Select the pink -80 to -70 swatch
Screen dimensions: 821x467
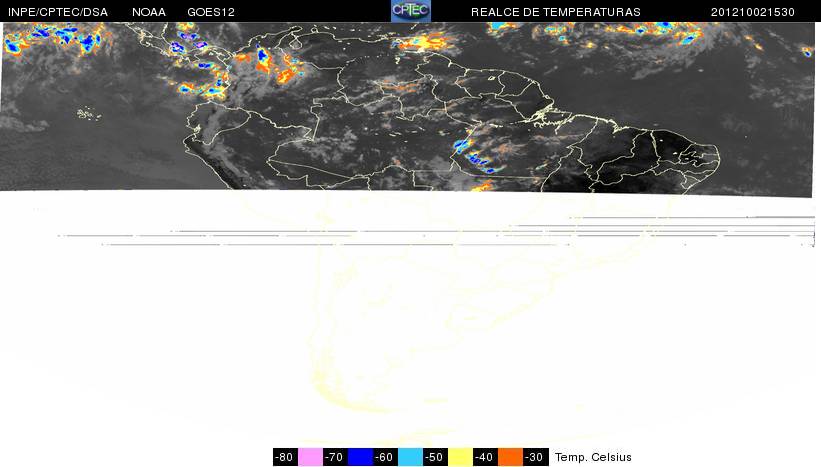[310, 457]
